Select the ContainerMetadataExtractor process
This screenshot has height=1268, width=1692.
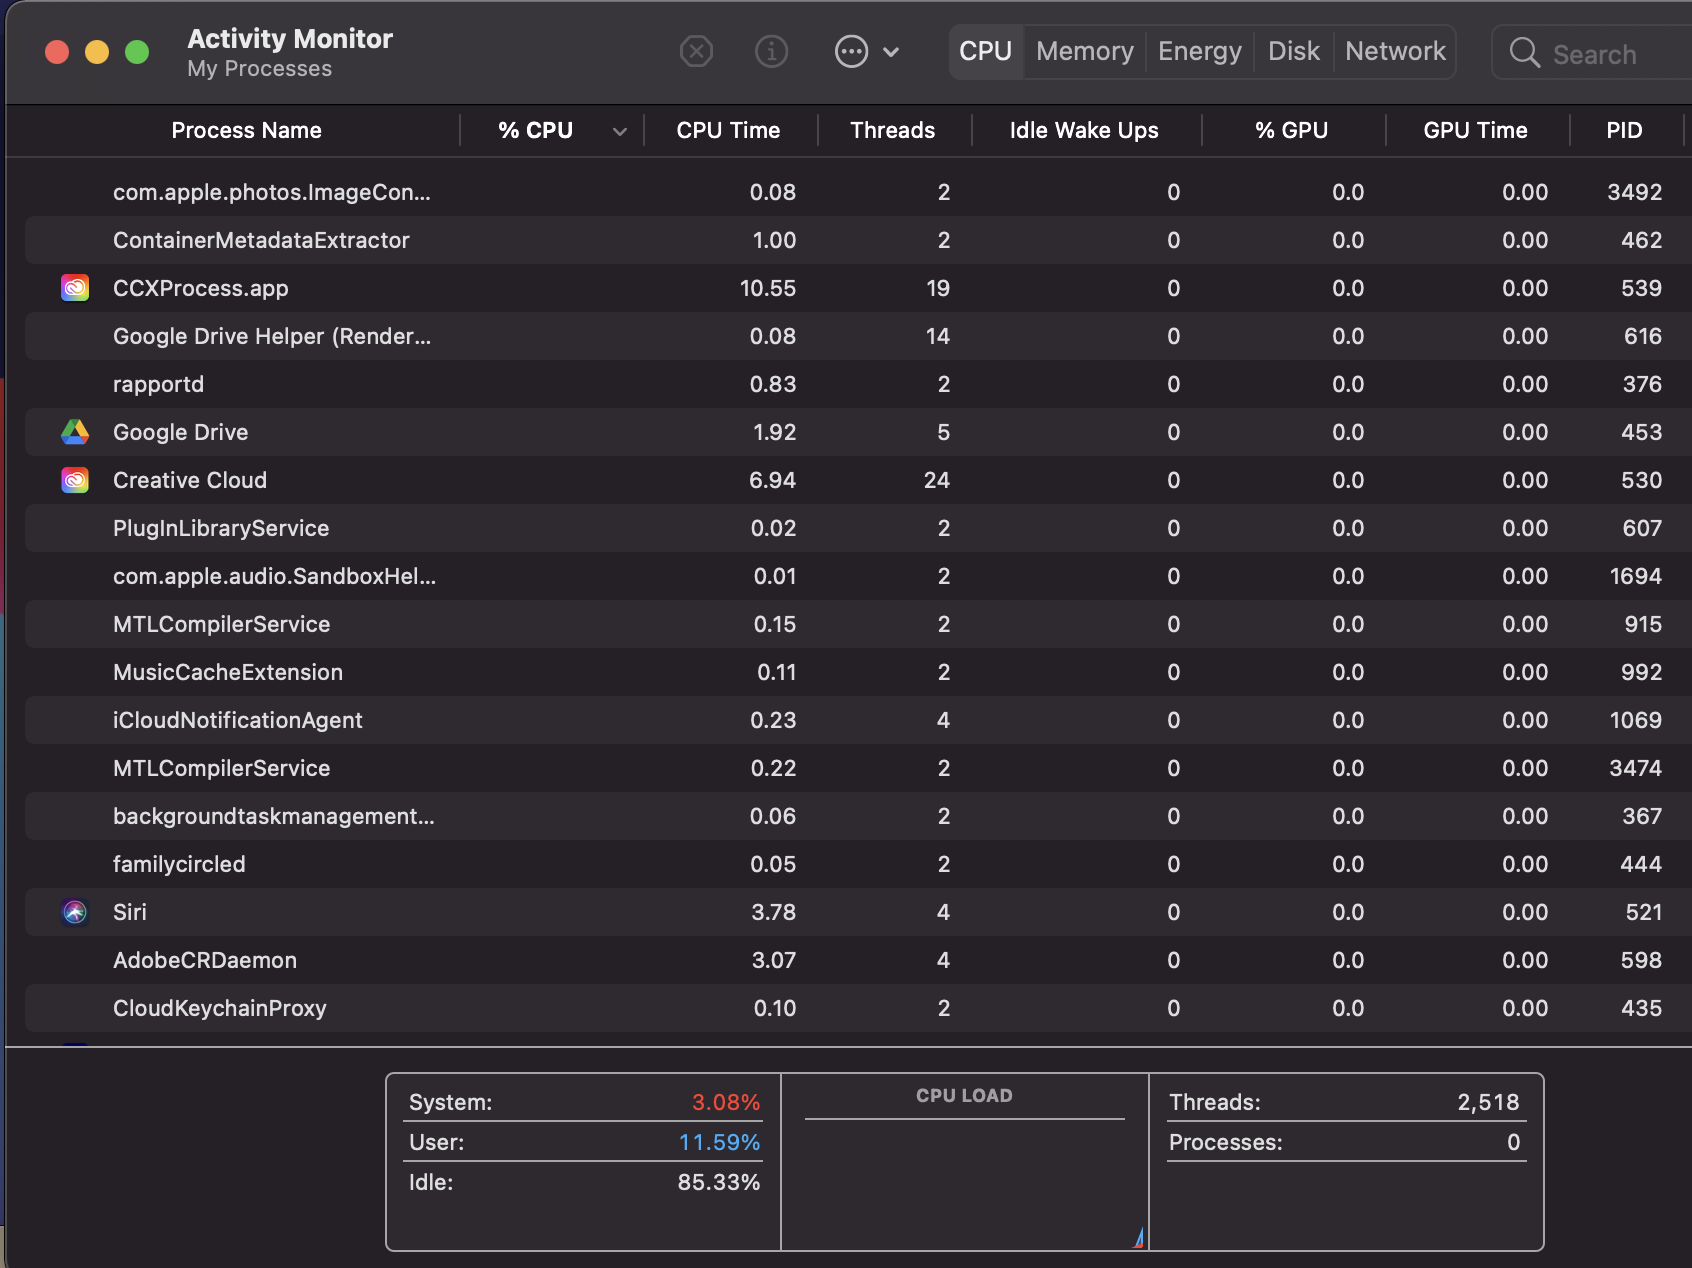pyautogui.click(x=261, y=240)
